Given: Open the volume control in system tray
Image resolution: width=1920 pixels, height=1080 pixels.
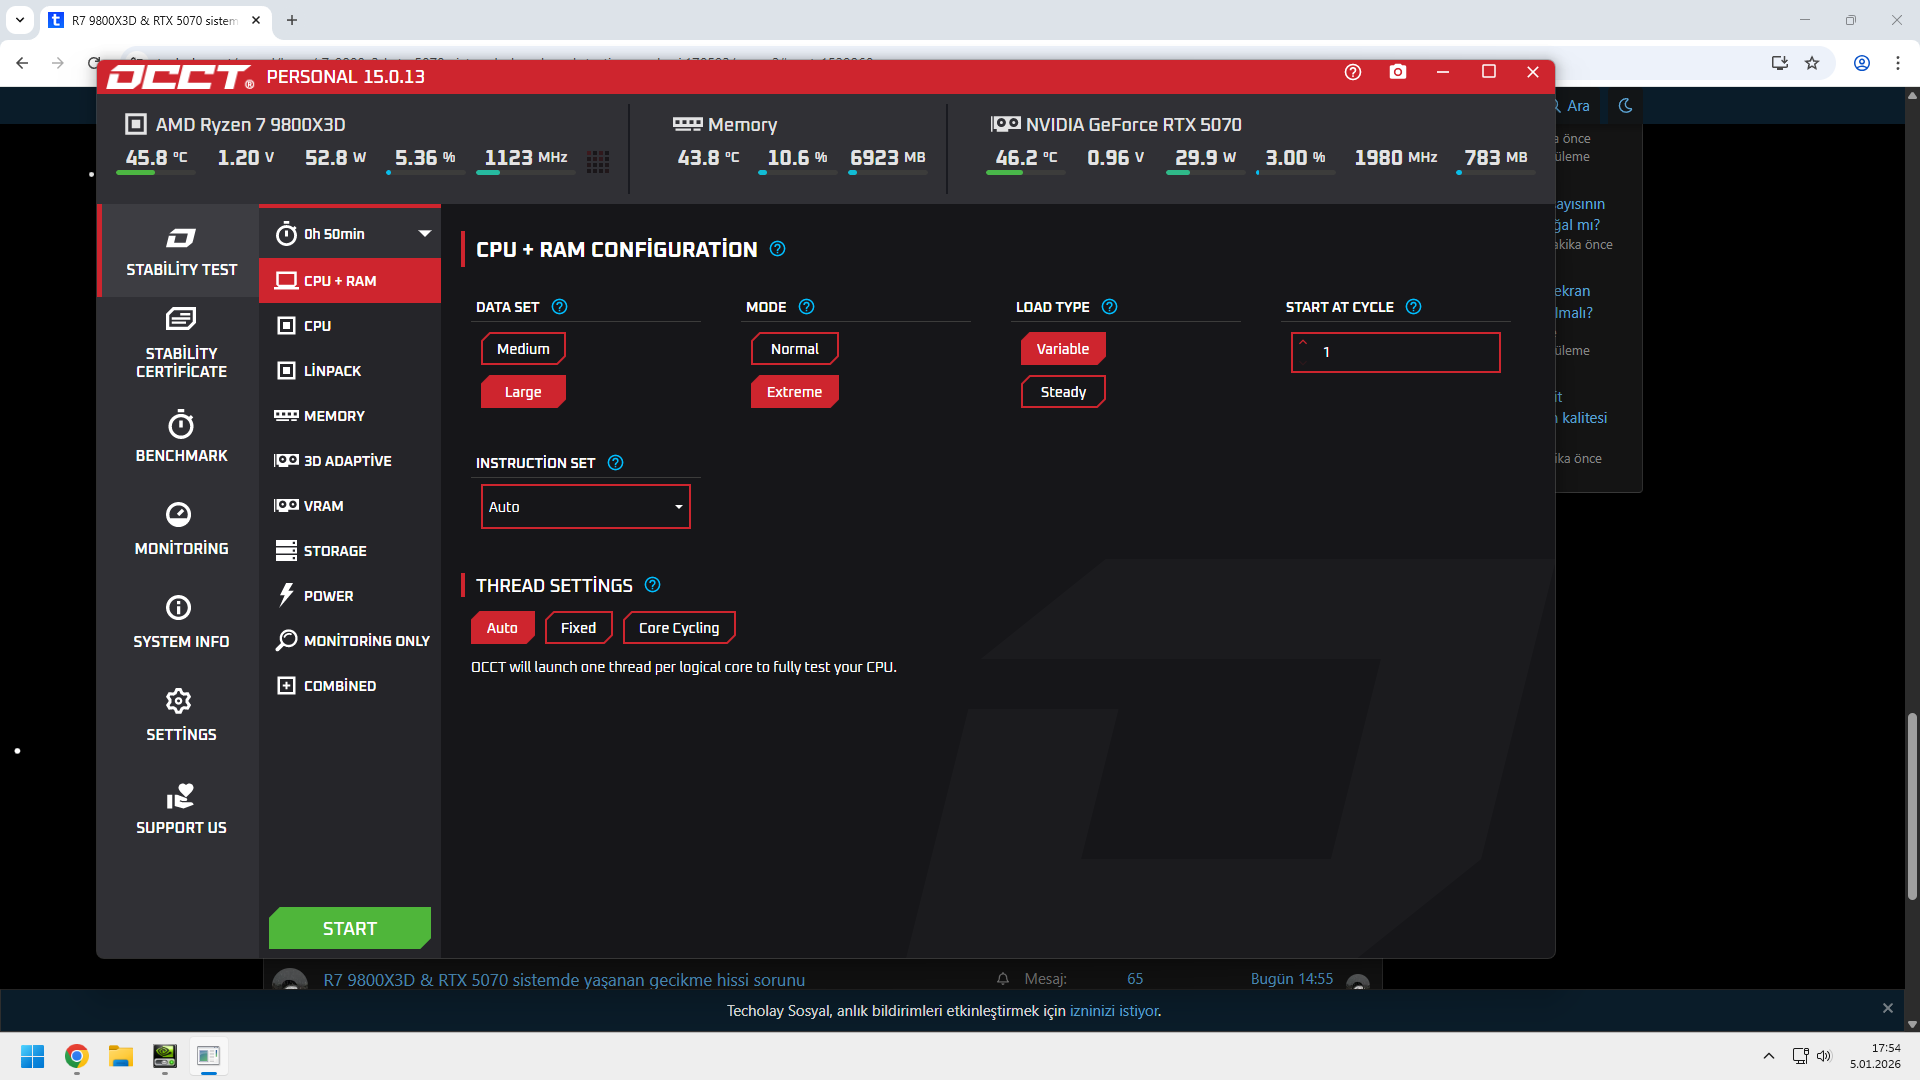Looking at the screenshot, I should click(1824, 1056).
